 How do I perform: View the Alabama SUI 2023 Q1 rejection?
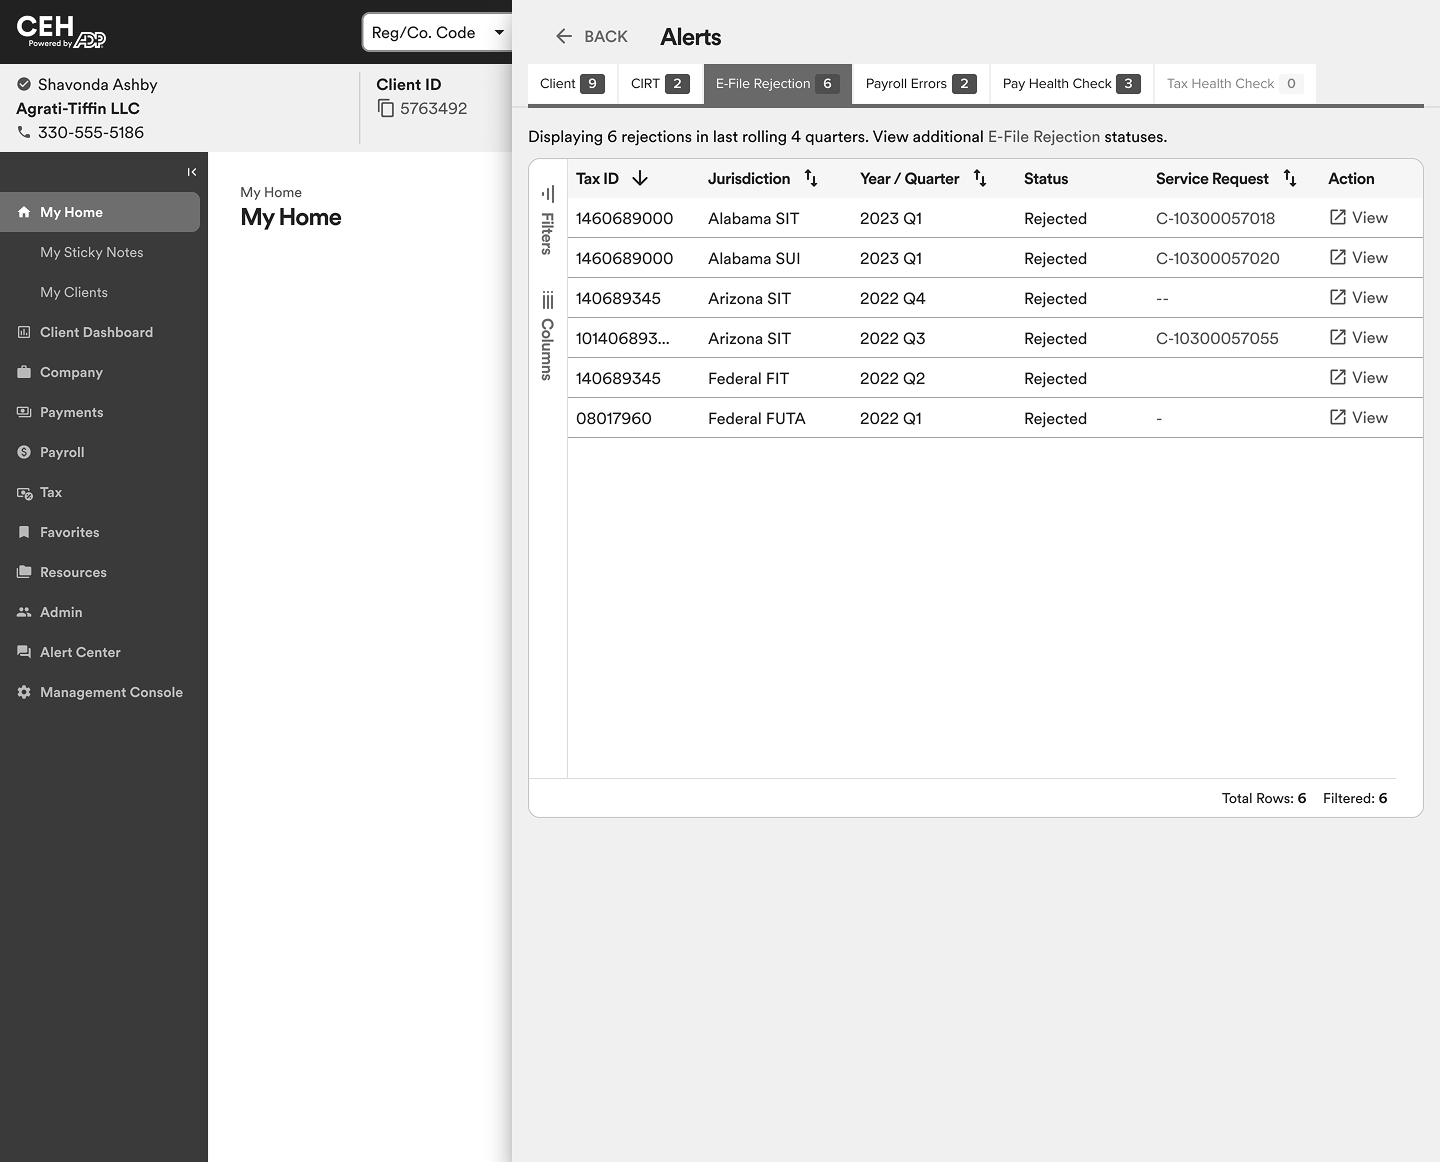pyautogui.click(x=1358, y=258)
